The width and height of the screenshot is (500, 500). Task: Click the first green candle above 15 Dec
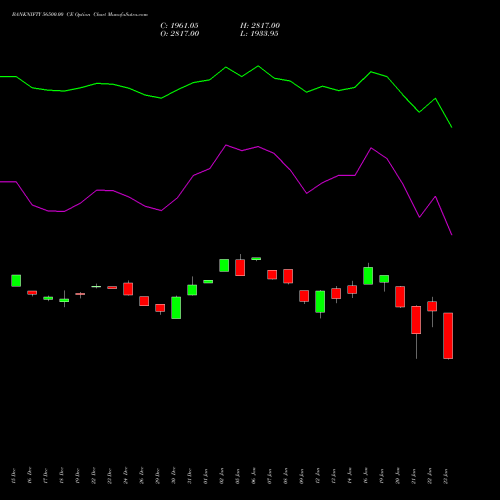[x=16, y=281]
